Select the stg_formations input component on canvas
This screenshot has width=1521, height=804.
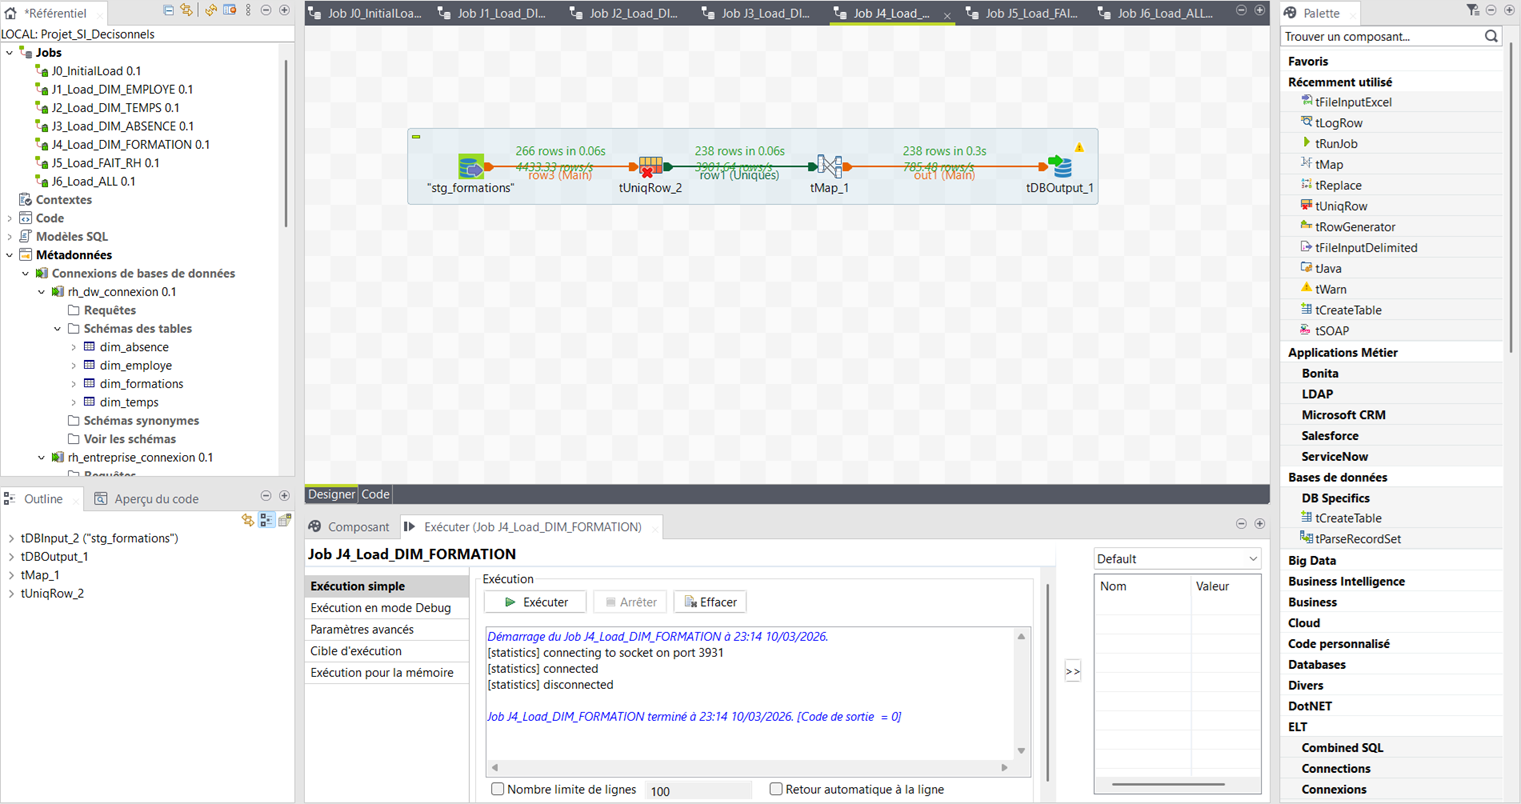pos(470,166)
